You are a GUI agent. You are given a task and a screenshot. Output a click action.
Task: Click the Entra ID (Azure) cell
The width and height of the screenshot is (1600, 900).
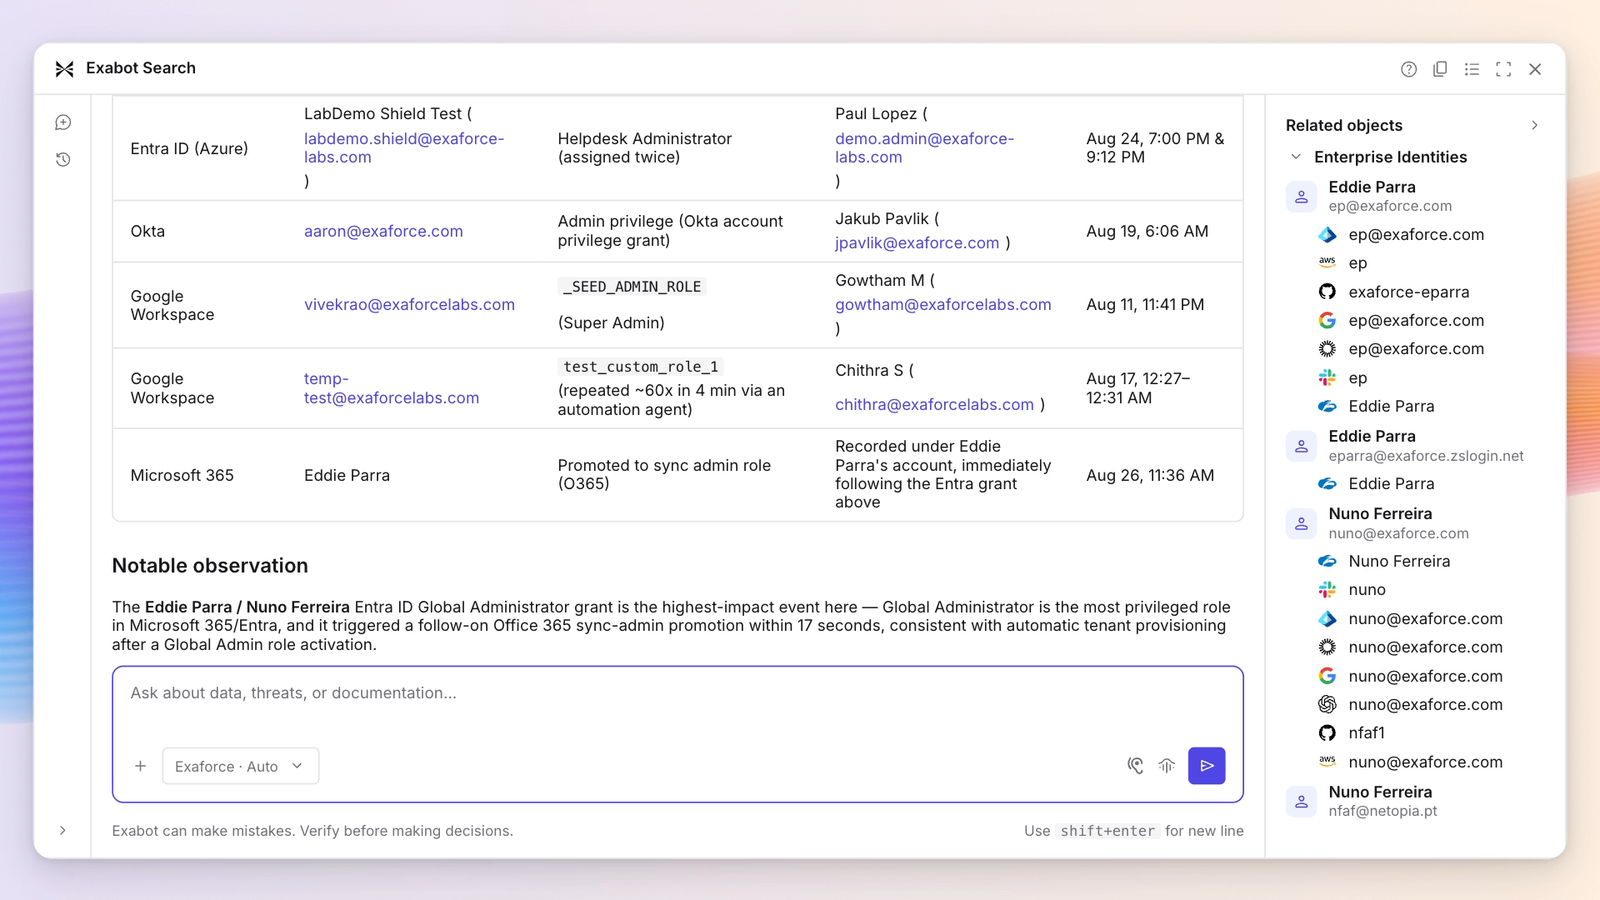189,149
